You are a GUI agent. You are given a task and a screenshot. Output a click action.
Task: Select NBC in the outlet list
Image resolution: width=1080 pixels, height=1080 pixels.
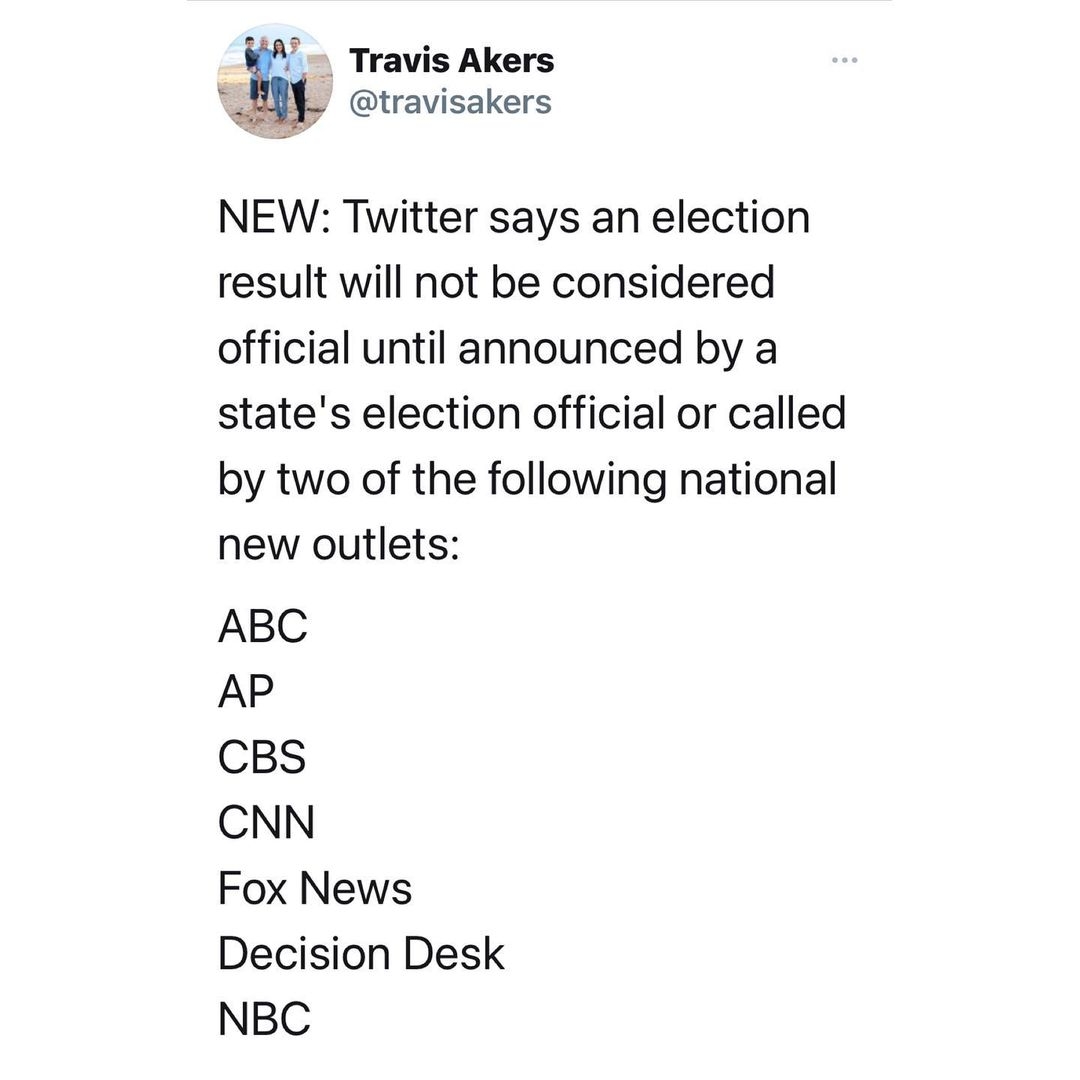point(264,1019)
